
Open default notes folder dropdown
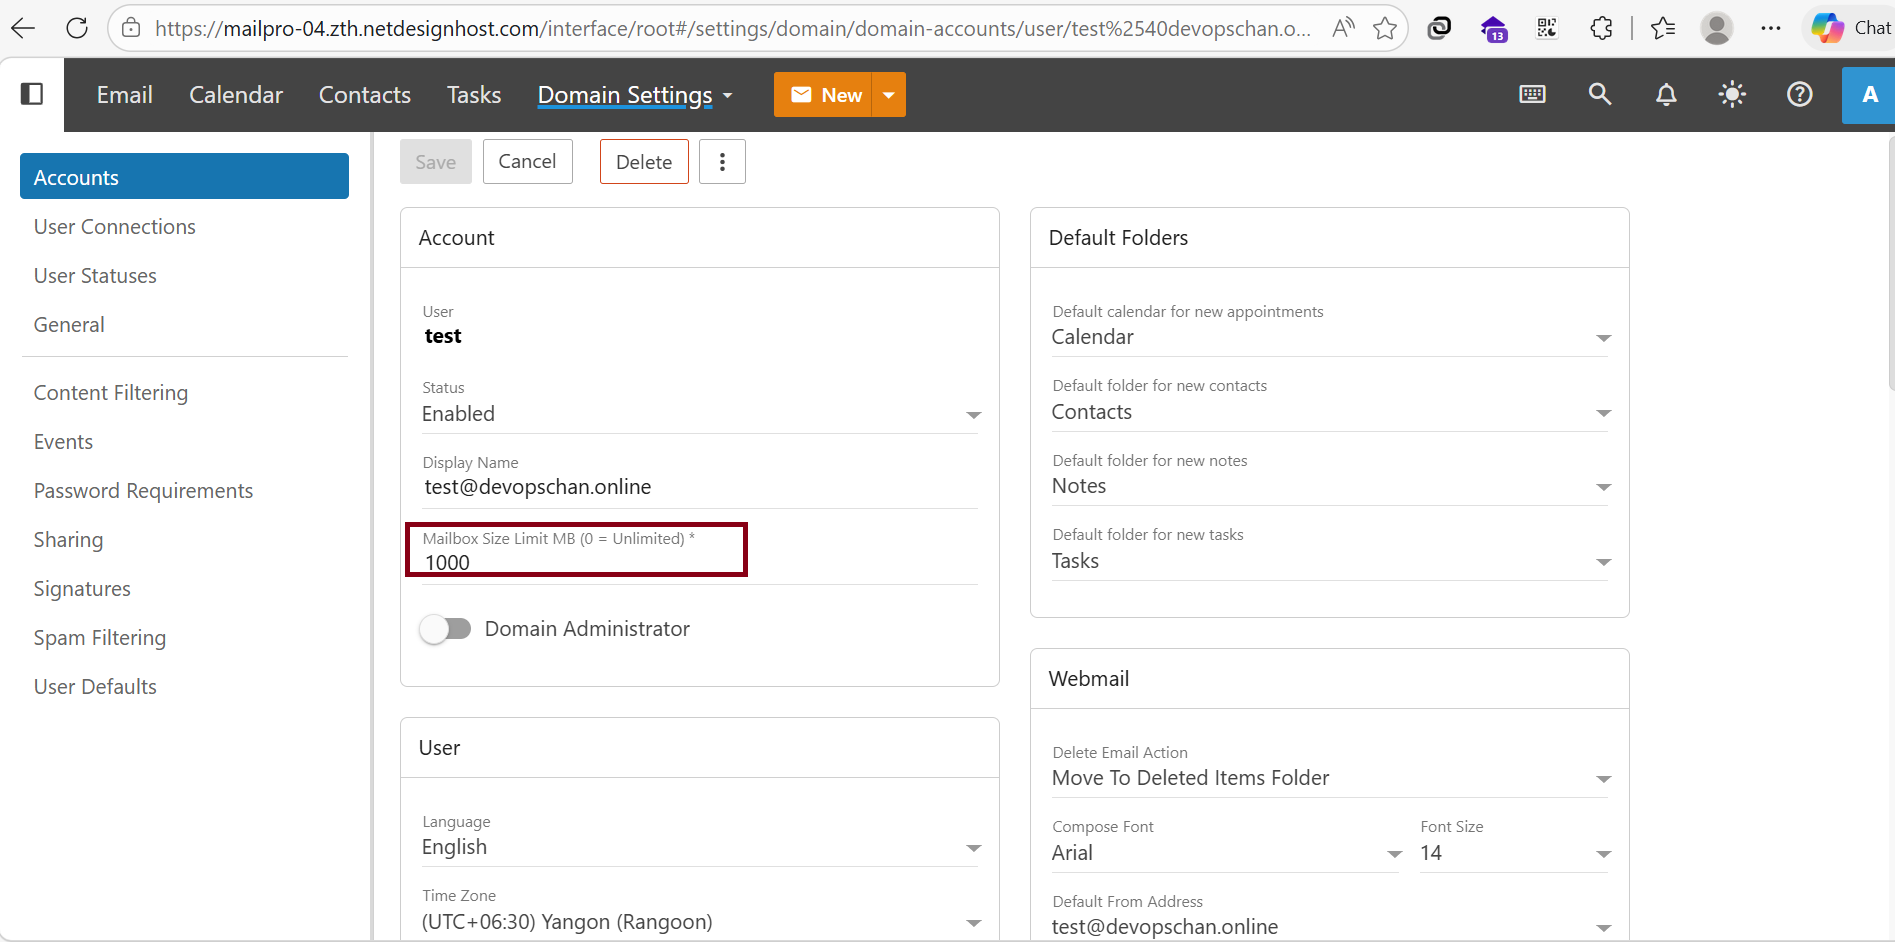click(1331, 486)
